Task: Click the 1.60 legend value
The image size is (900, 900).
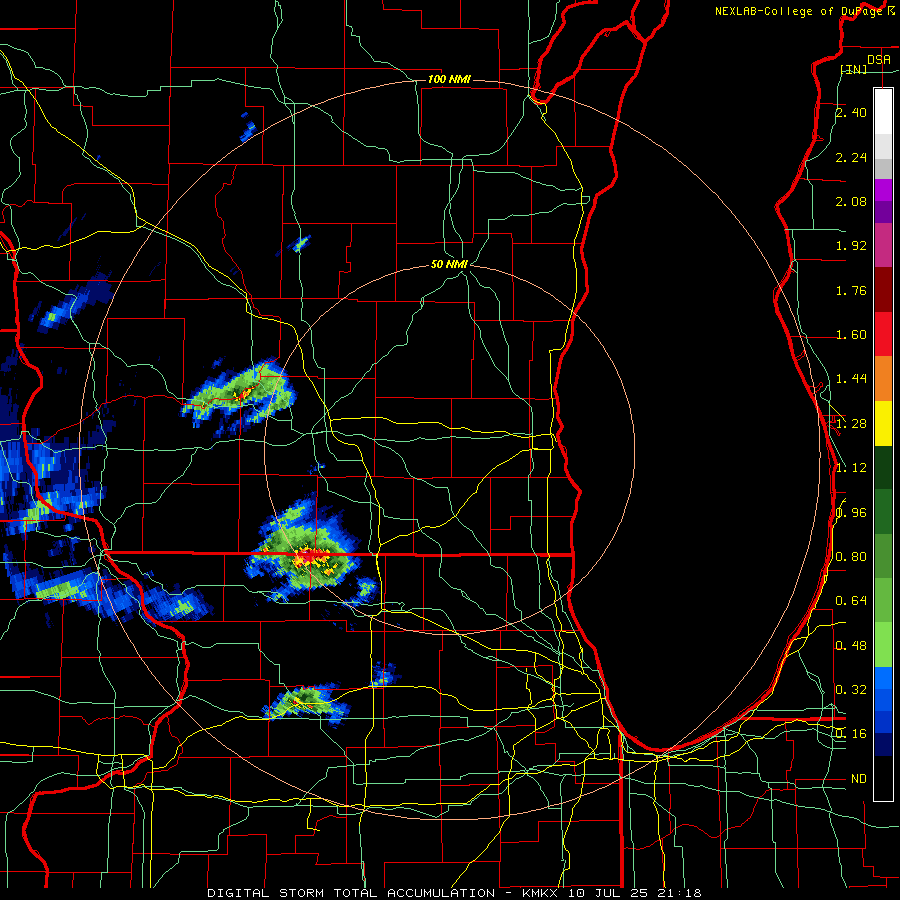Action: (851, 335)
